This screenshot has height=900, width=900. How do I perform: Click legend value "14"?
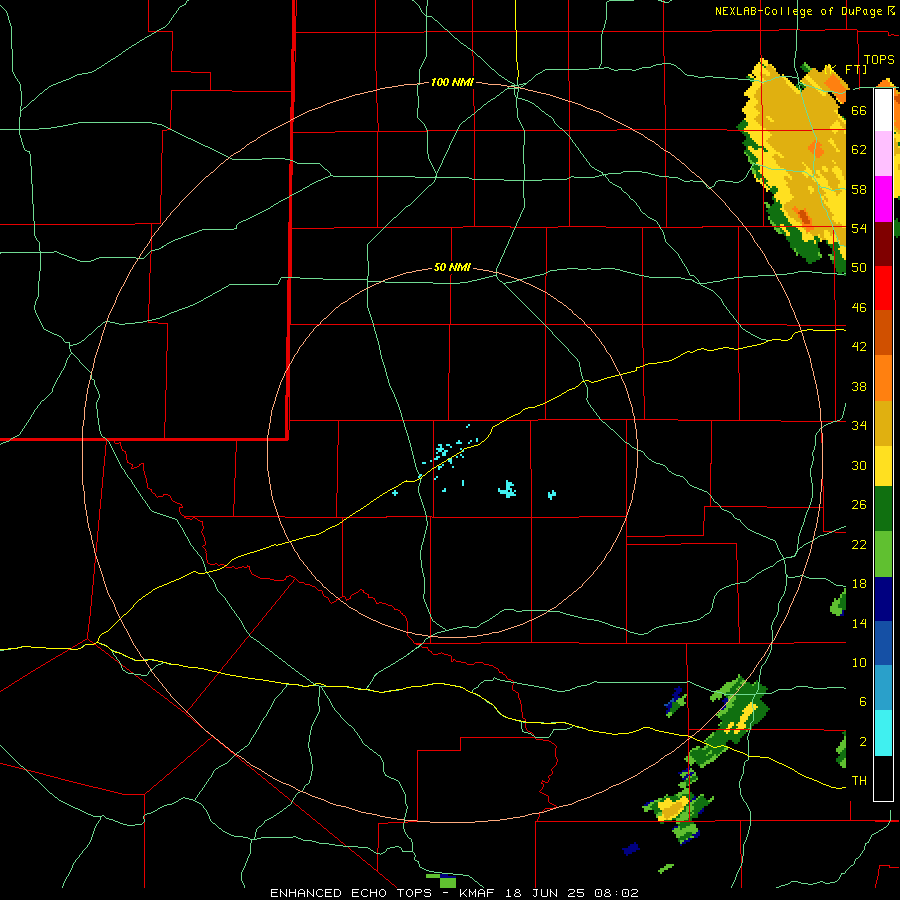click(859, 623)
